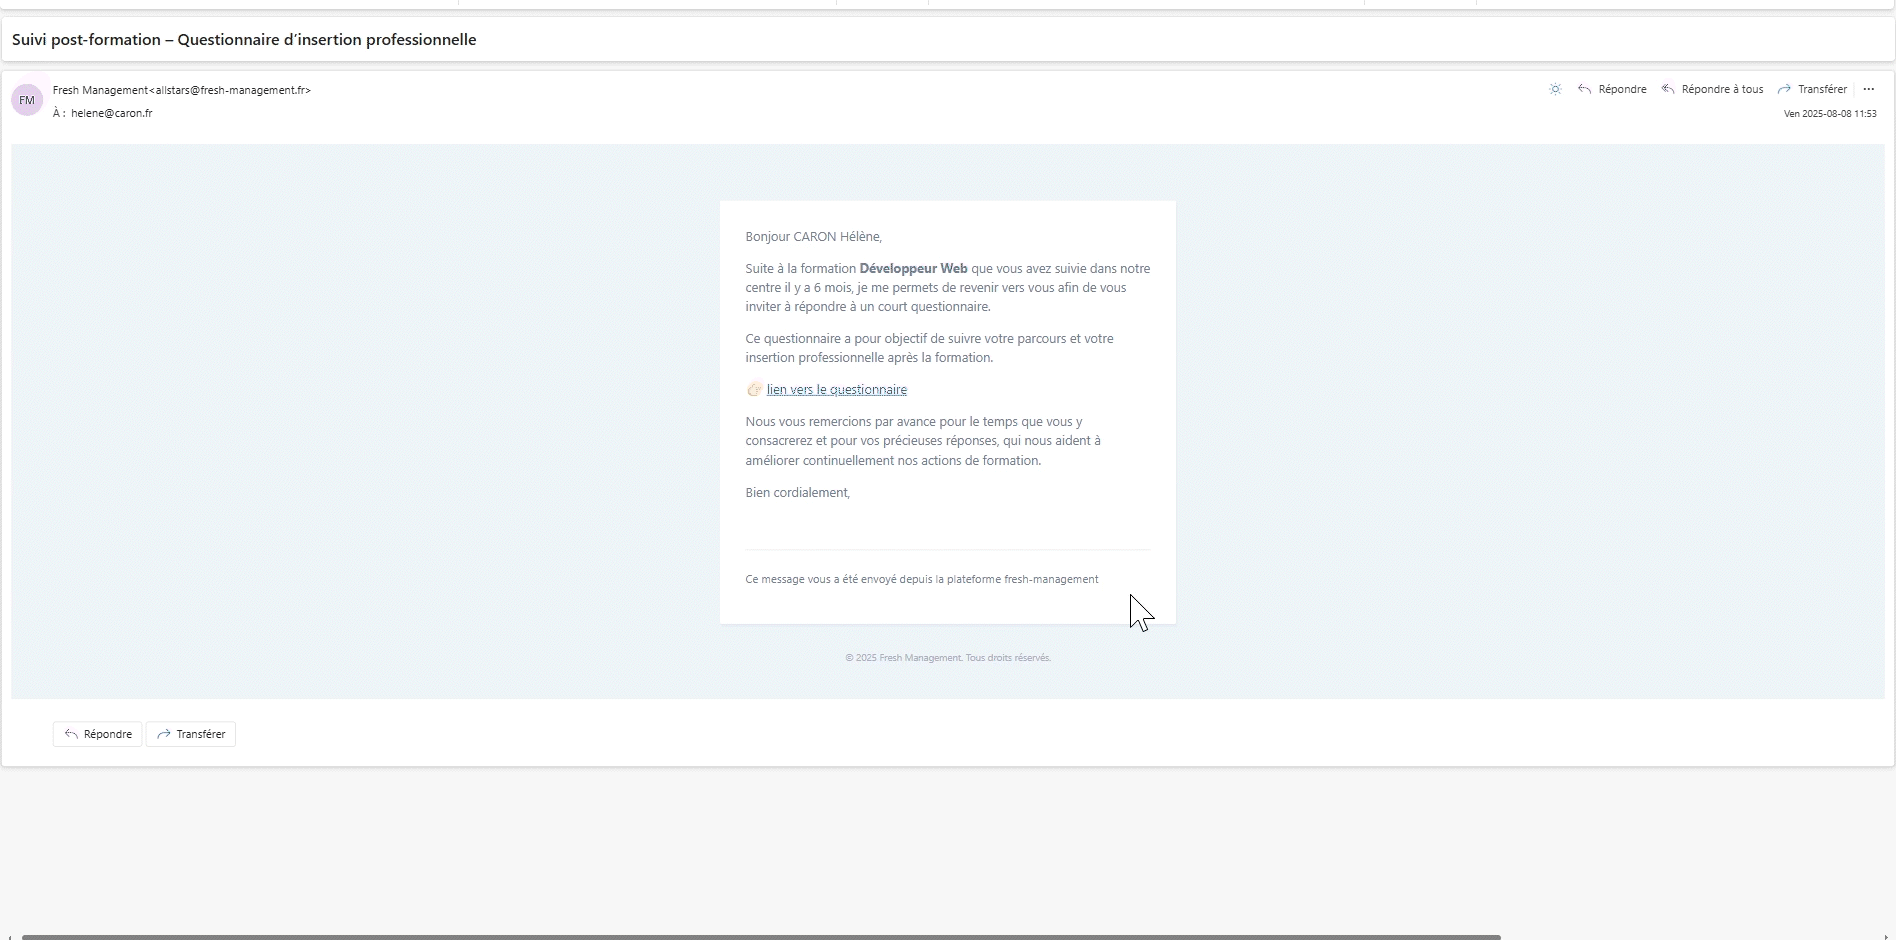
Task: Toggle the sun icon for light/dark message view
Action: click(1555, 89)
